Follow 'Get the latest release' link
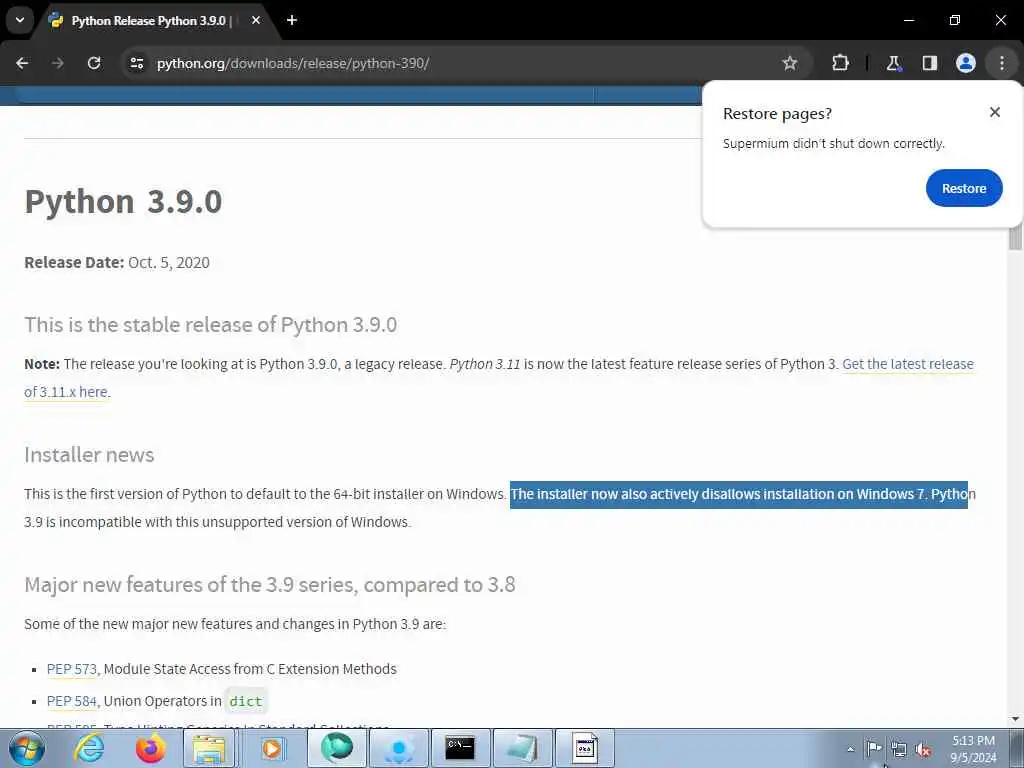 pyautogui.click(x=908, y=364)
